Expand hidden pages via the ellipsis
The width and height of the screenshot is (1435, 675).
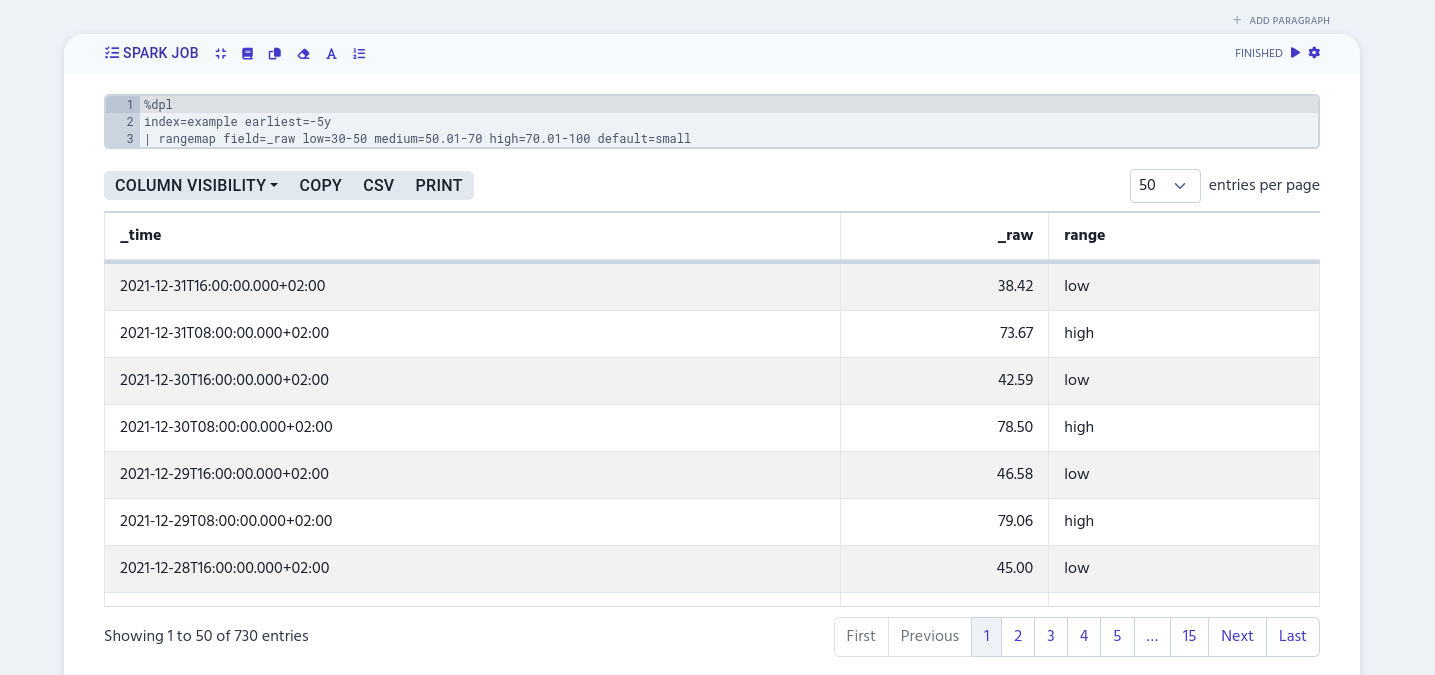[x=1151, y=637]
